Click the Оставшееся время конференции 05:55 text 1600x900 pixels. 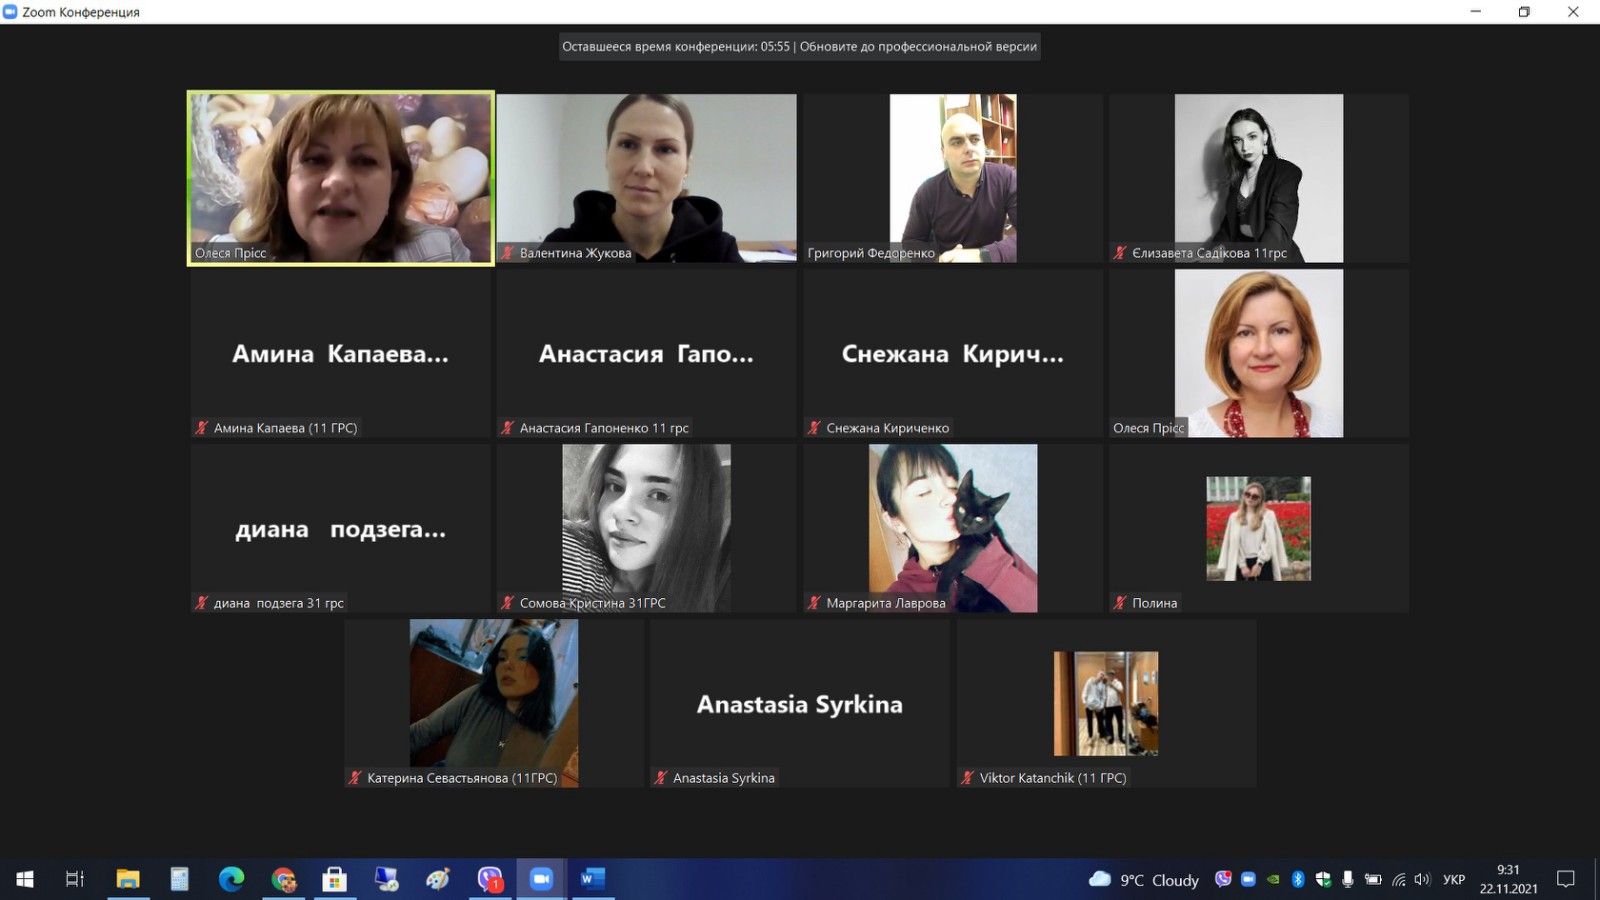(676, 46)
